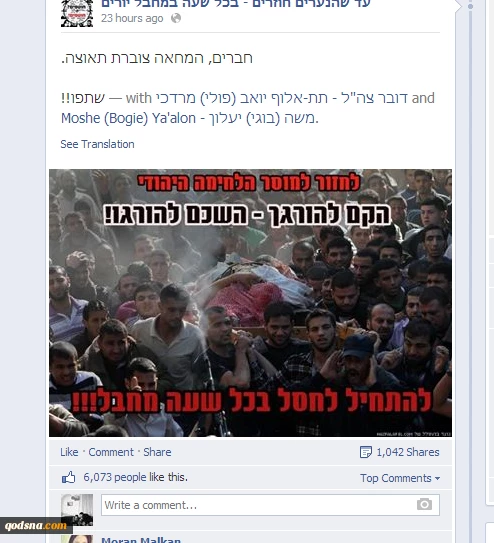494x543 pixels.
Task: Open the posted funeral image
Action: (x=250, y=303)
